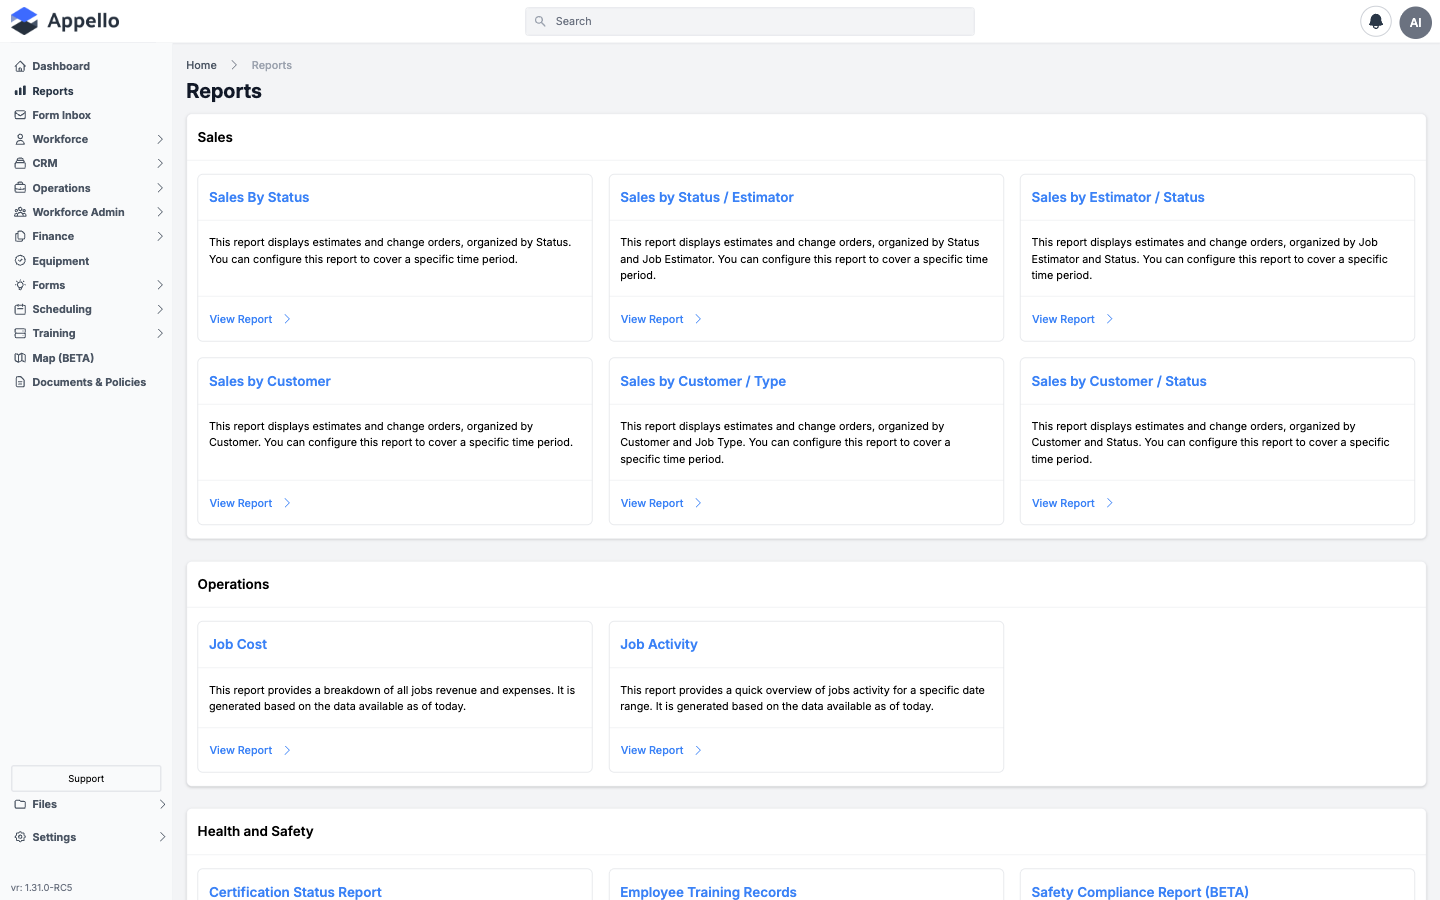Viewport: 1440px width, 900px height.
Task: Click arrow next to Job Activity View Report
Action: [x=698, y=750]
